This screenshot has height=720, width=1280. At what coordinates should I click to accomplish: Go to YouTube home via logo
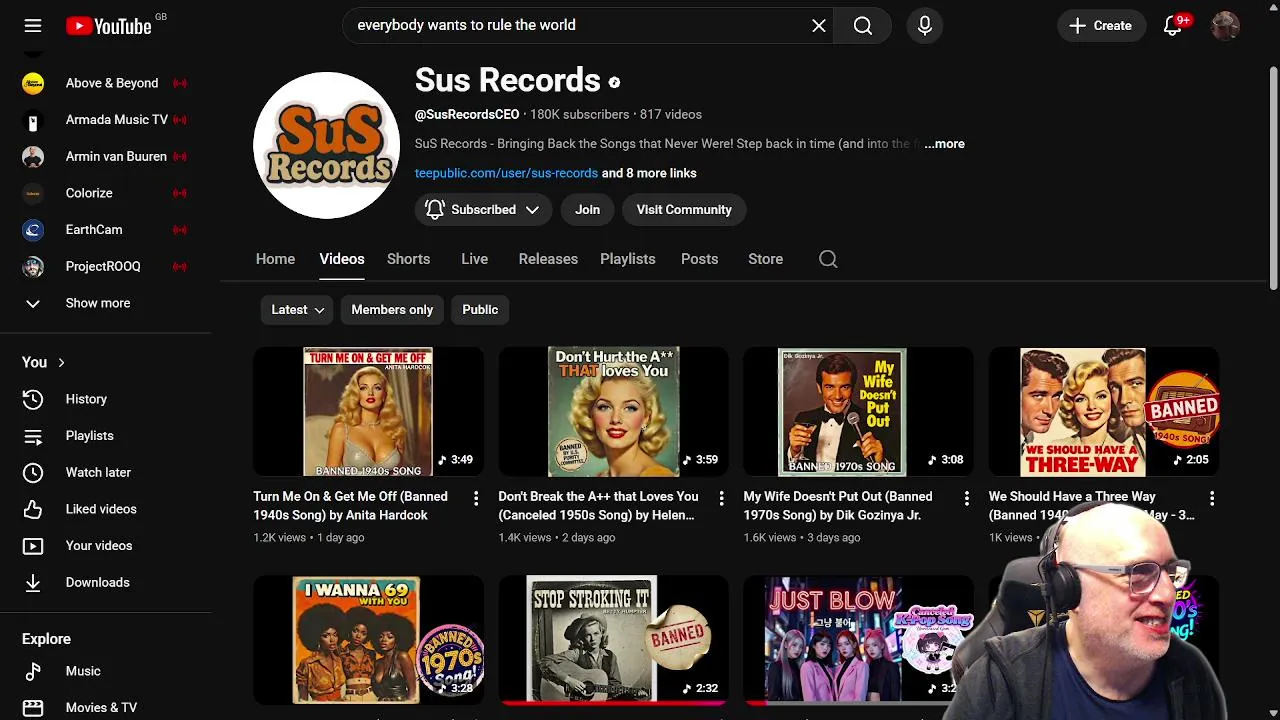[x=108, y=26]
